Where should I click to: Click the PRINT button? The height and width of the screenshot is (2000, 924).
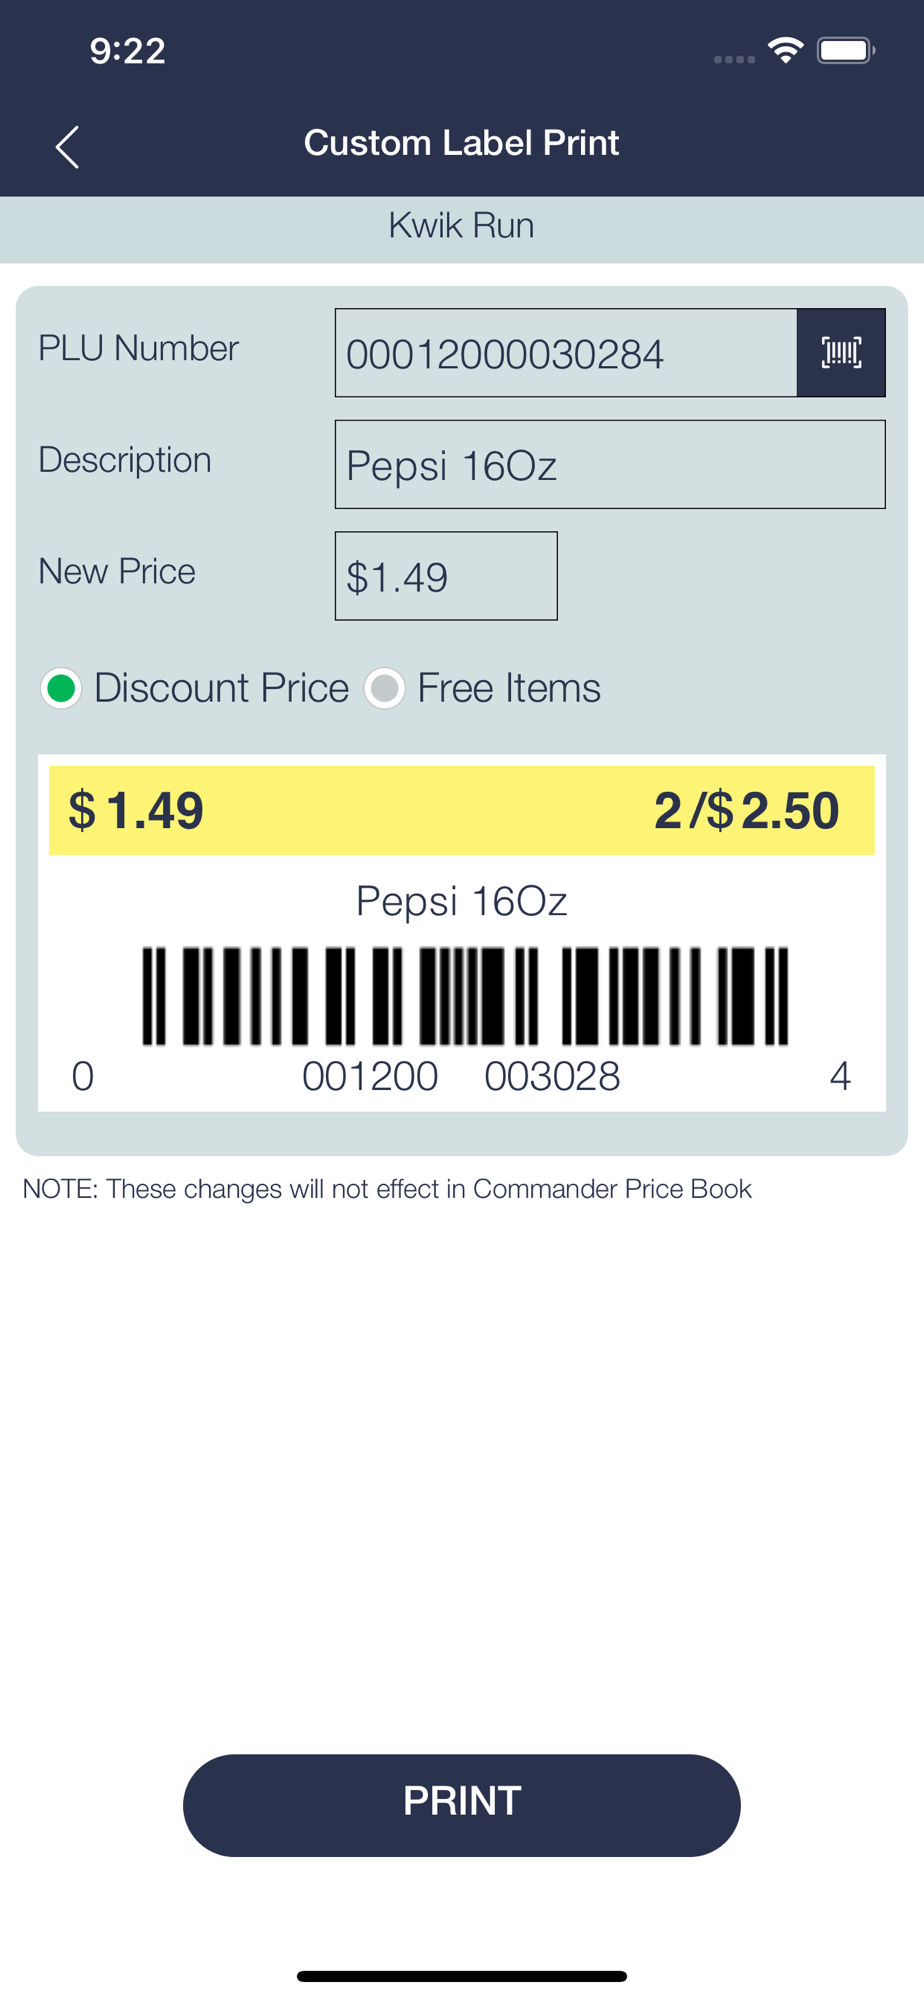462,1805
